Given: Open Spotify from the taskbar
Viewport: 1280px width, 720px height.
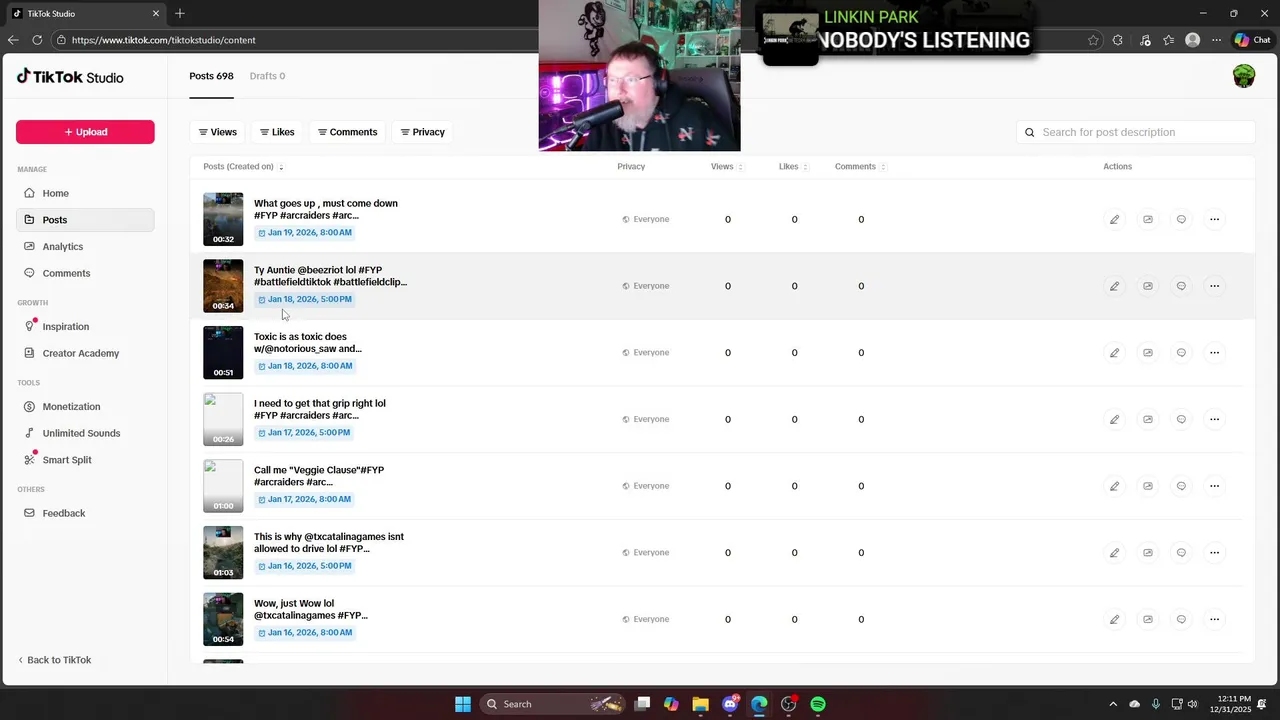Looking at the screenshot, I should pyautogui.click(x=818, y=704).
